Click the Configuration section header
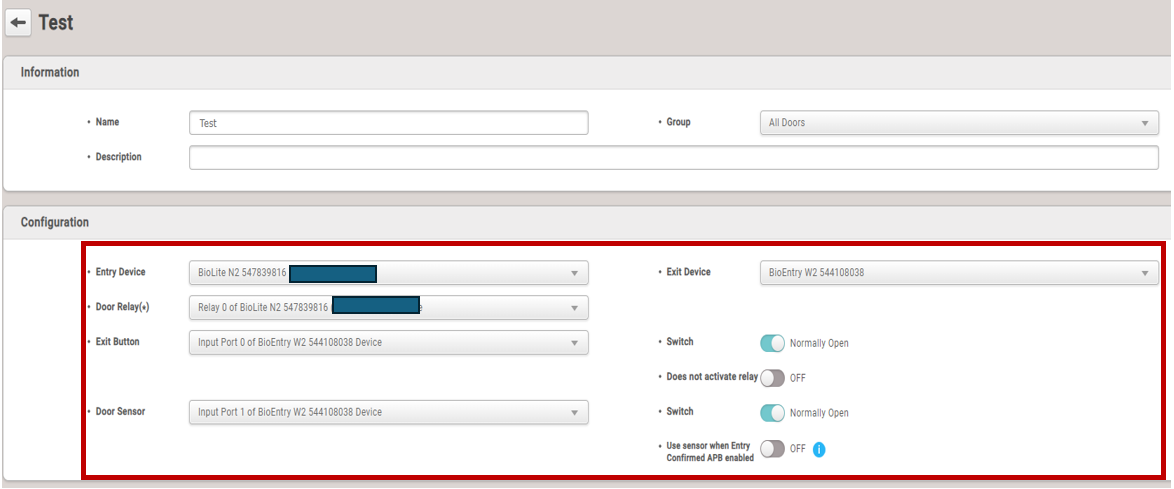This screenshot has width=1174, height=489. [55, 222]
